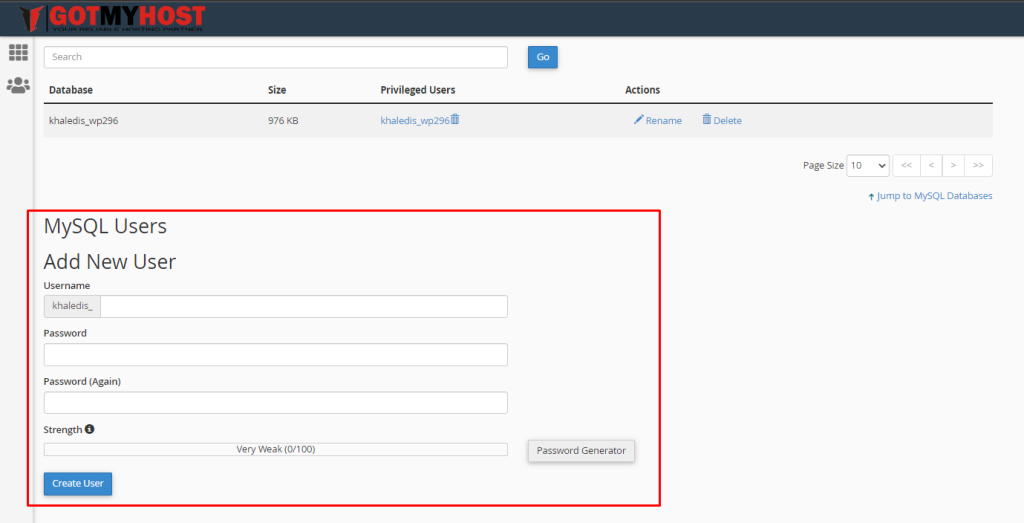The image size is (1024, 523).
Task: Follow the Jump to MySQL Databases link
Action: (x=934, y=196)
